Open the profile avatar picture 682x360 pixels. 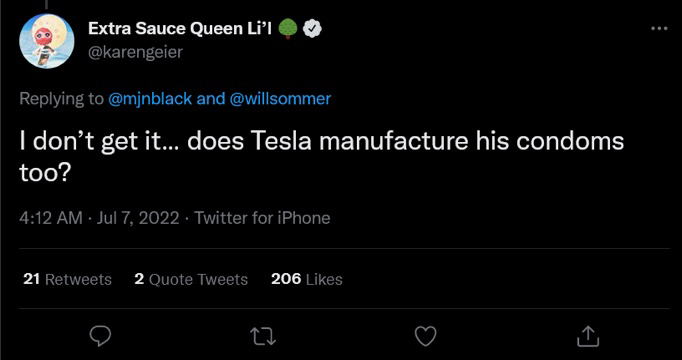point(47,41)
